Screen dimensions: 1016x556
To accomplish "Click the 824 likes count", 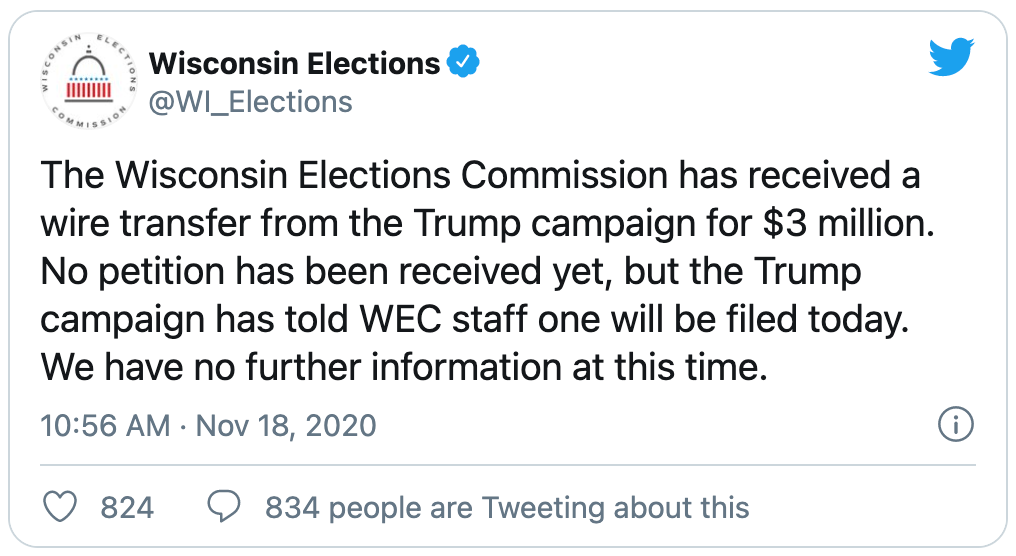I will click(127, 507).
